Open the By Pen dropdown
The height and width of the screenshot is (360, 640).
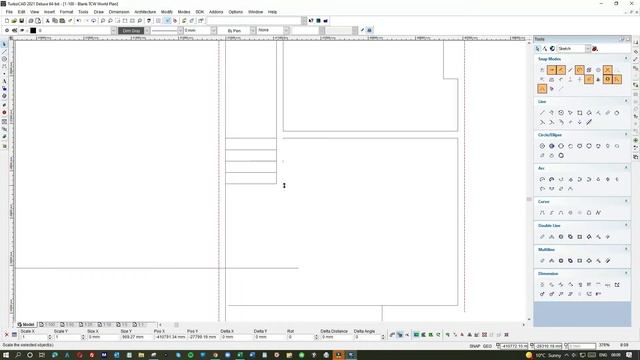tap(253, 31)
